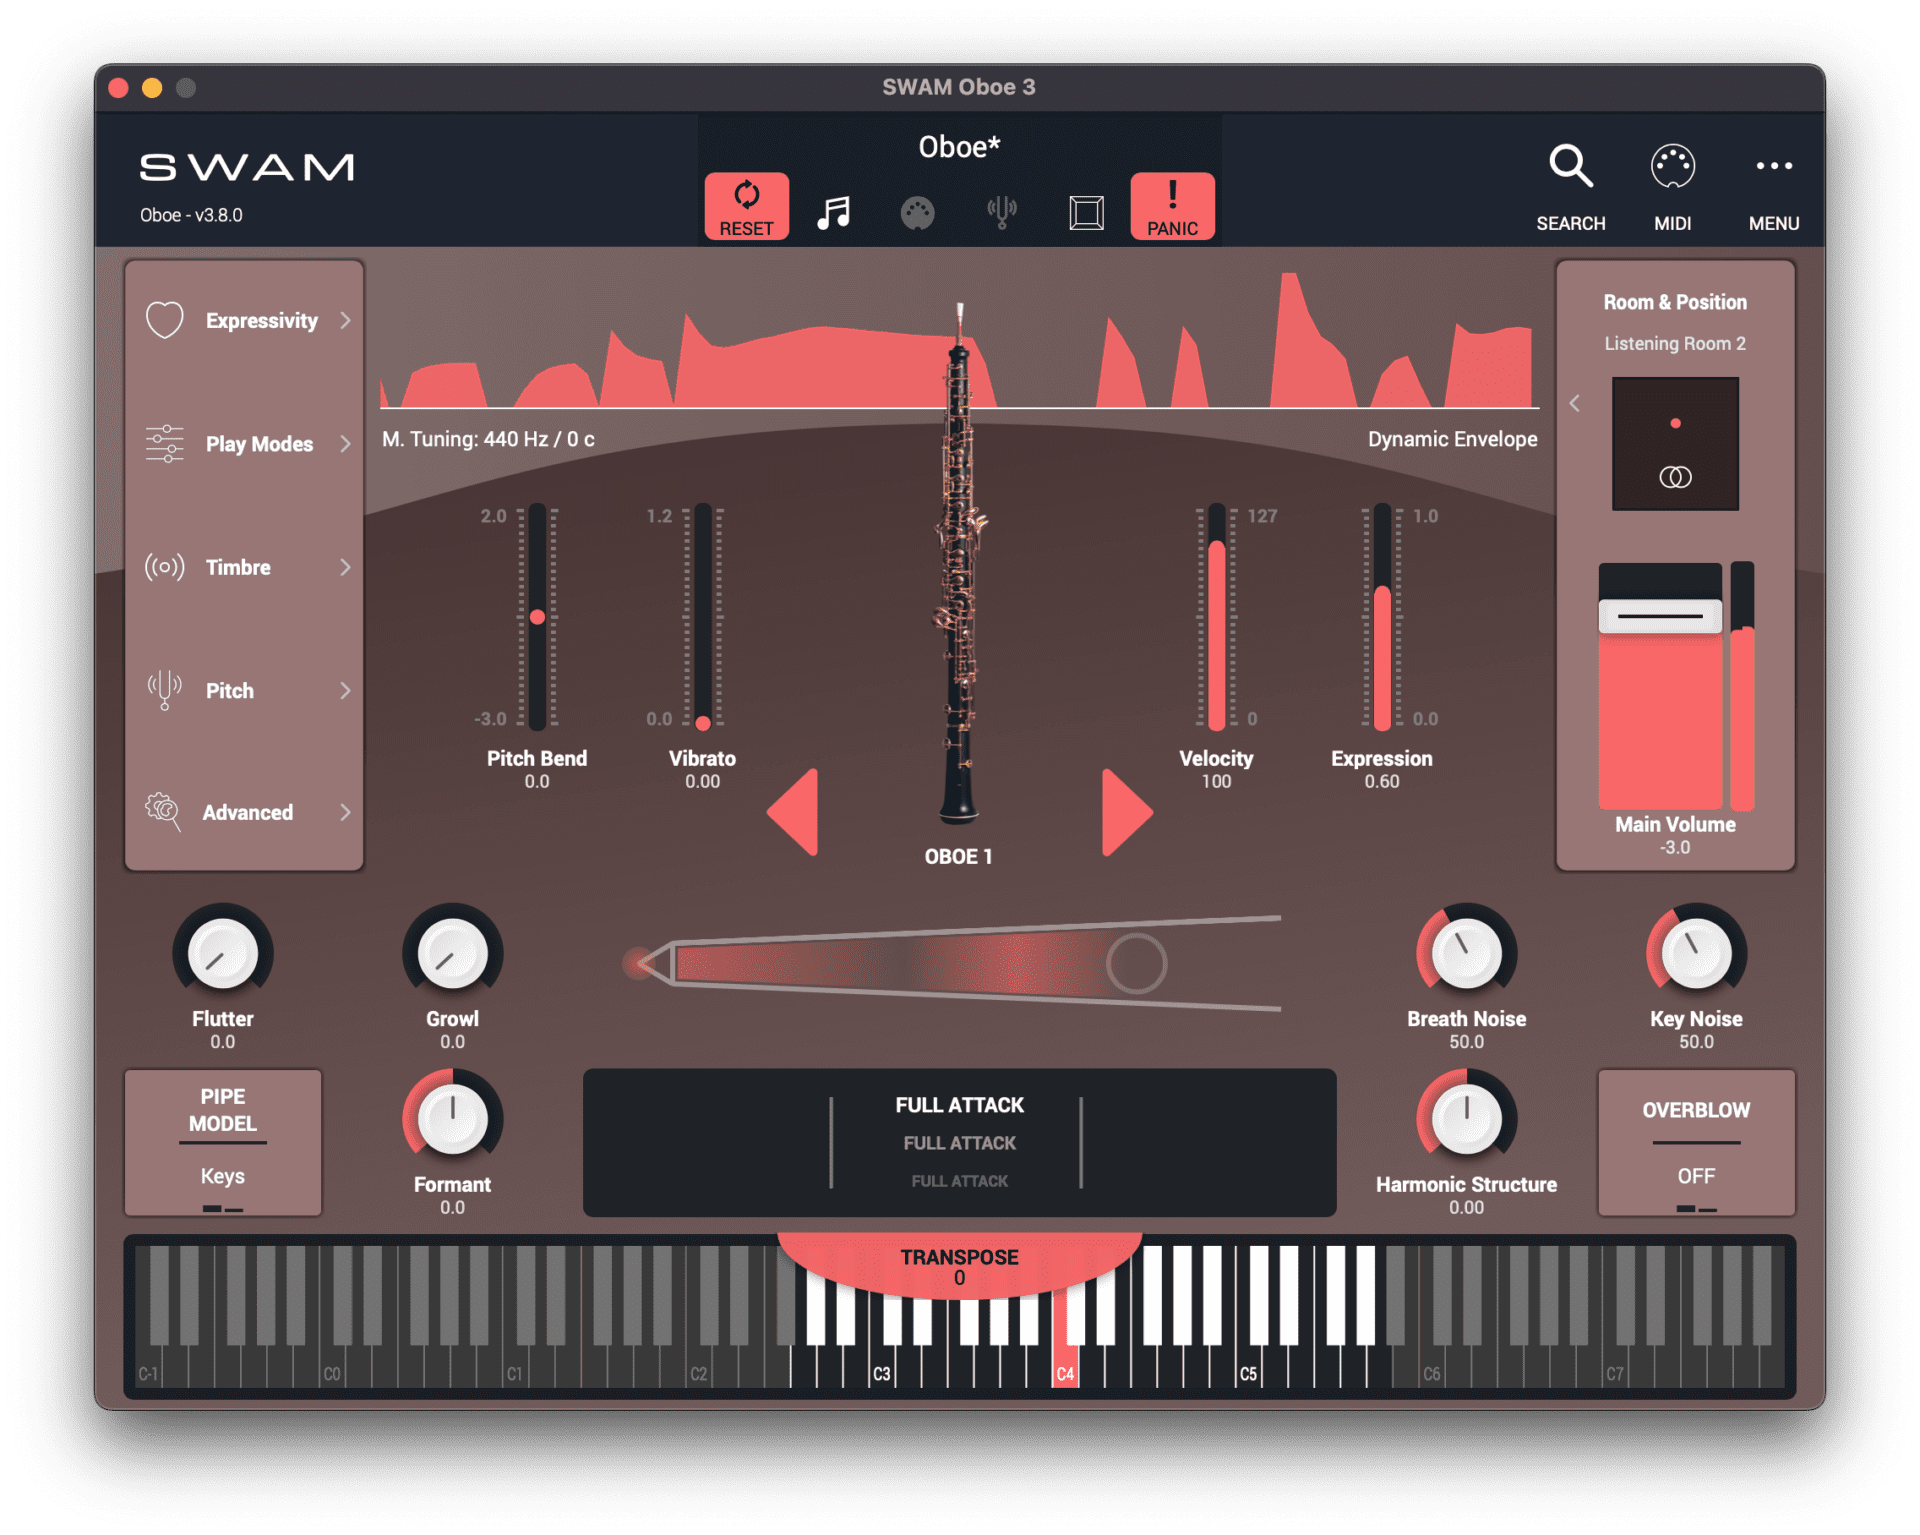The width and height of the screenshot is (1920, 1535).
Task: Collapse Room & Position panel with left chevron
Action: tap(1575, 403)
